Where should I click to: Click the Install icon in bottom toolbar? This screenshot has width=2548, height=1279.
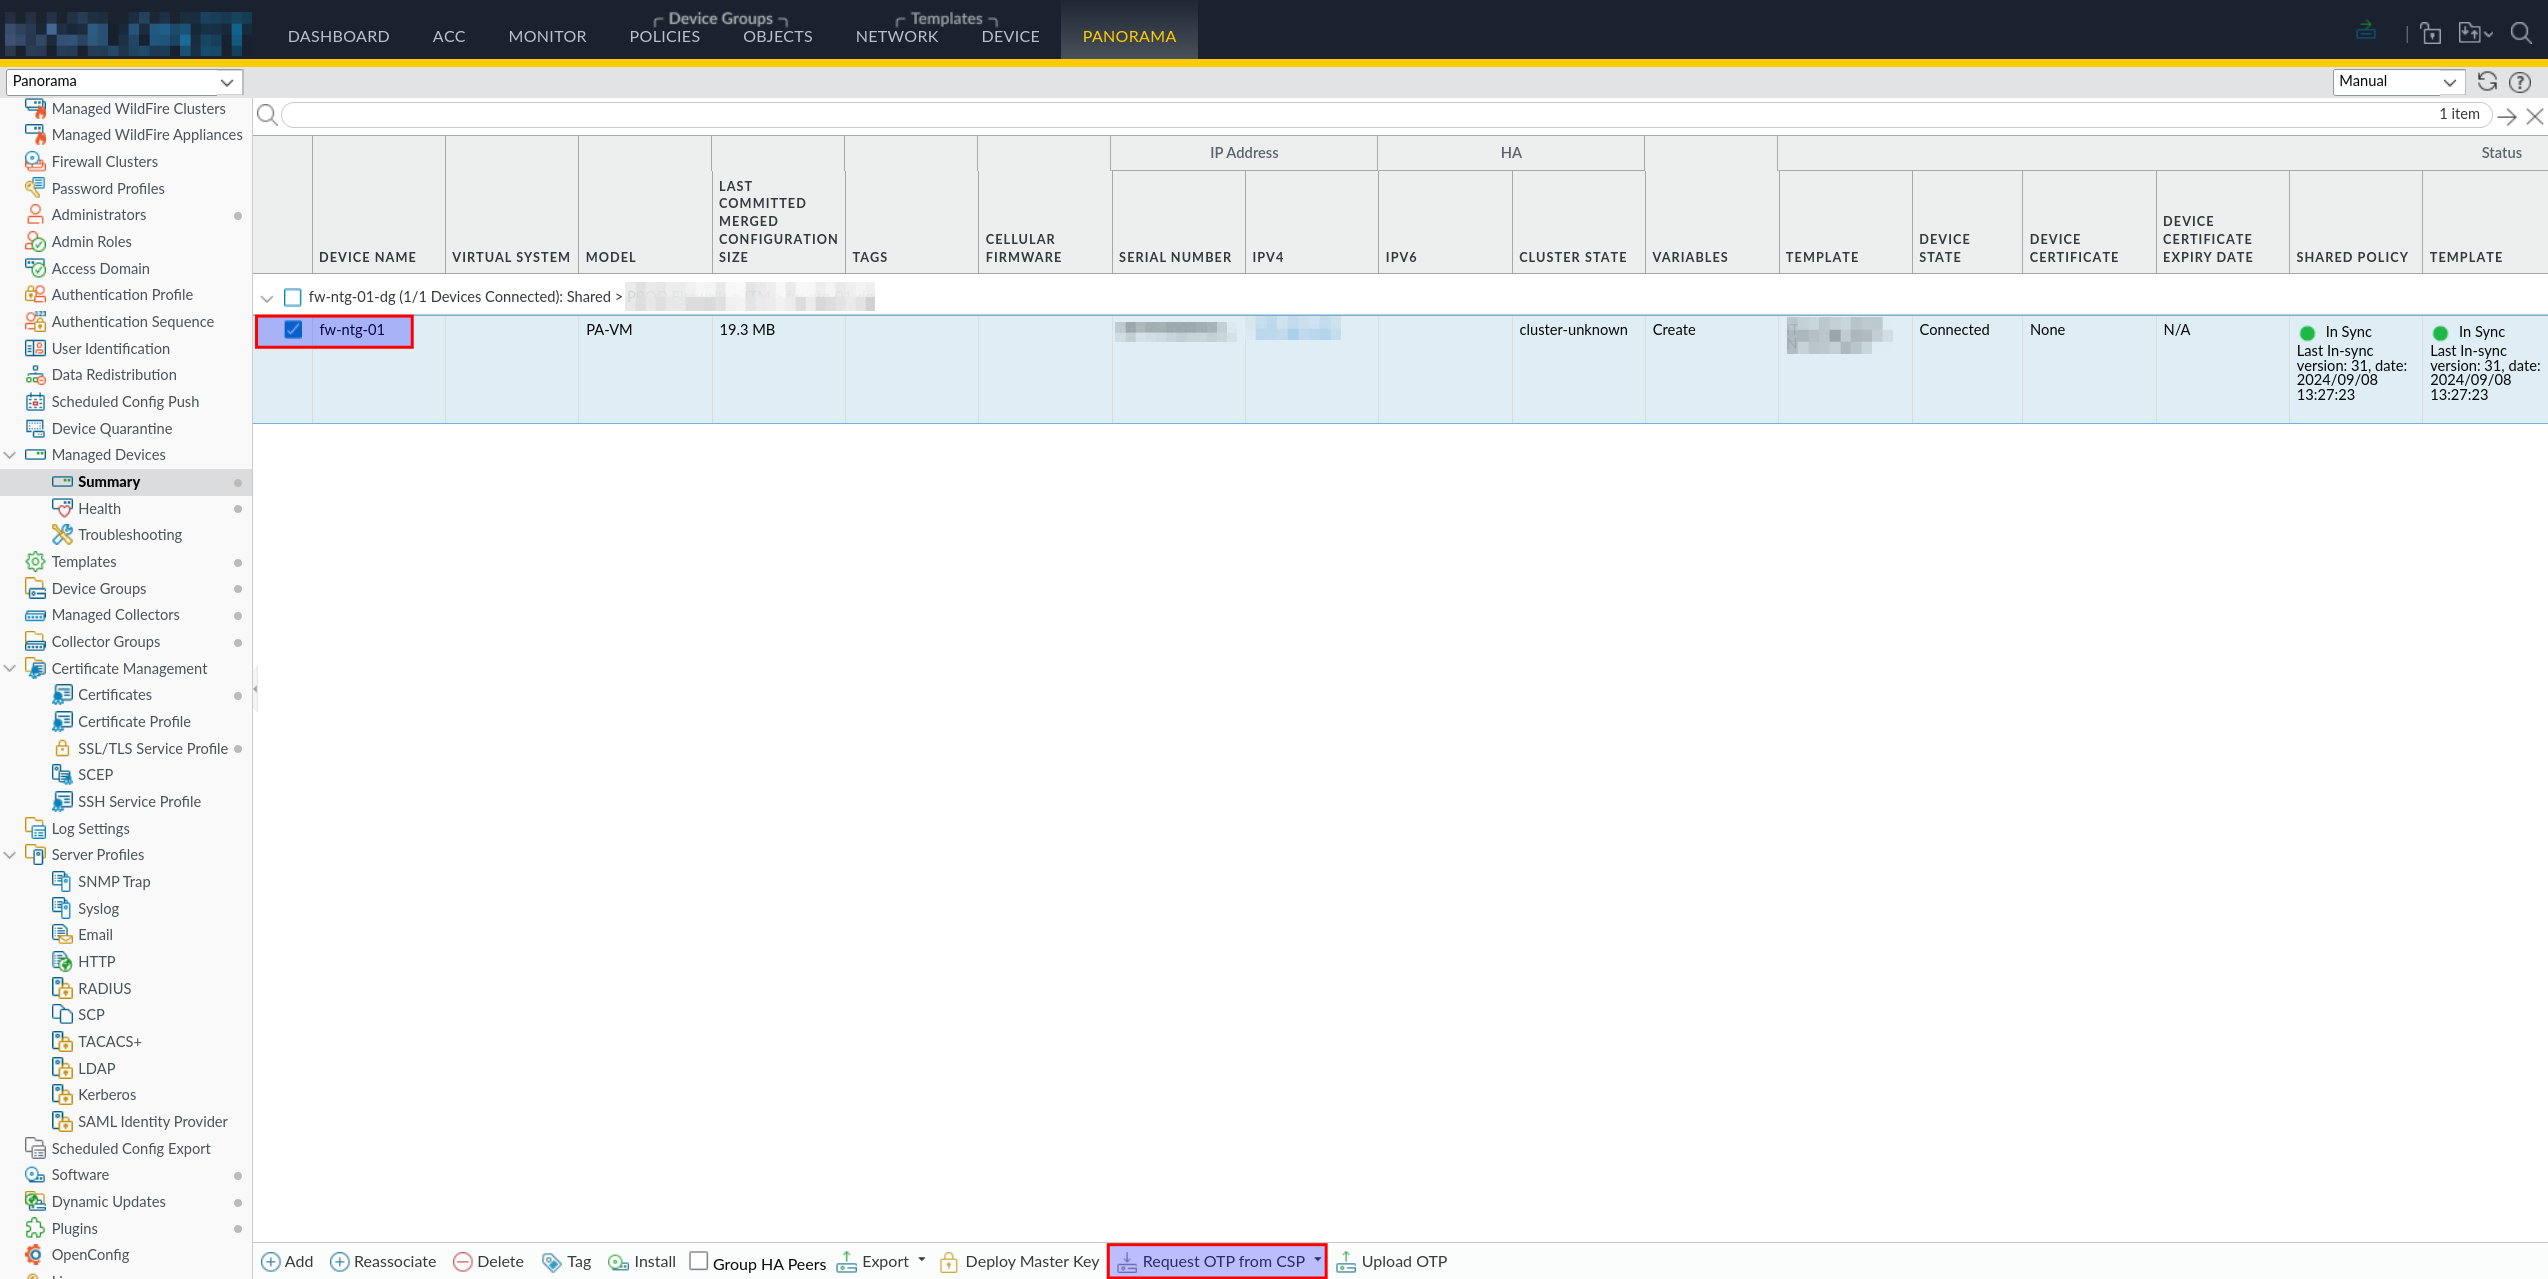(618, 1262)
